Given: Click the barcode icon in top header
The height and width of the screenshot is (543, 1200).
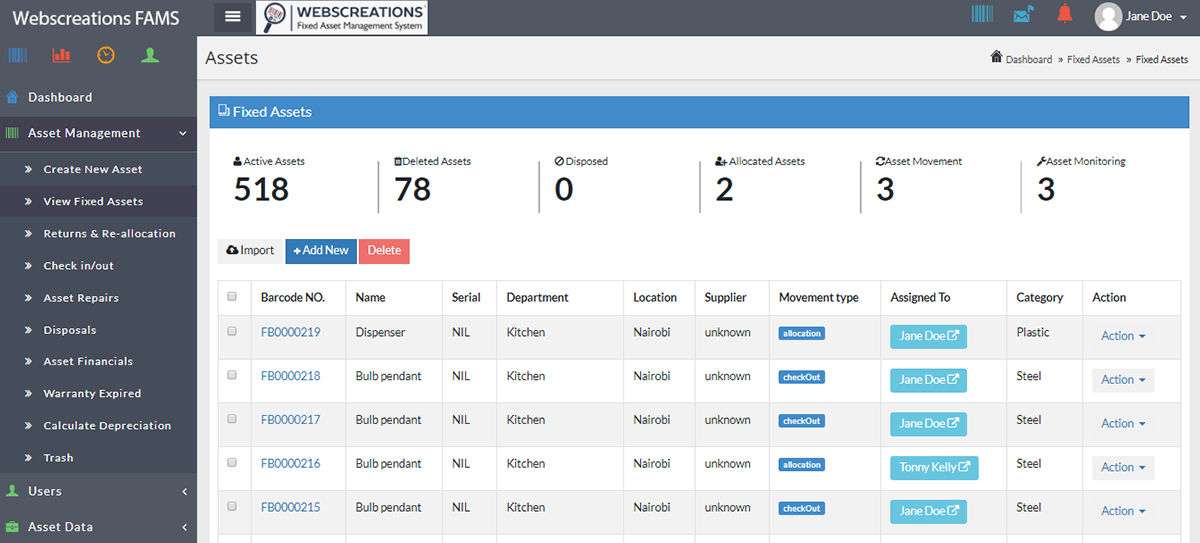Looking at the screenshot, I should point(983,14).
